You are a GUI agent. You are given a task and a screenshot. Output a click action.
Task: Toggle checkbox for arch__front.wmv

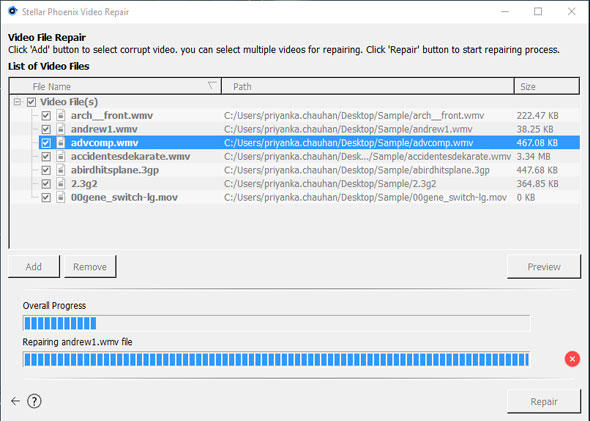point(46,116)
